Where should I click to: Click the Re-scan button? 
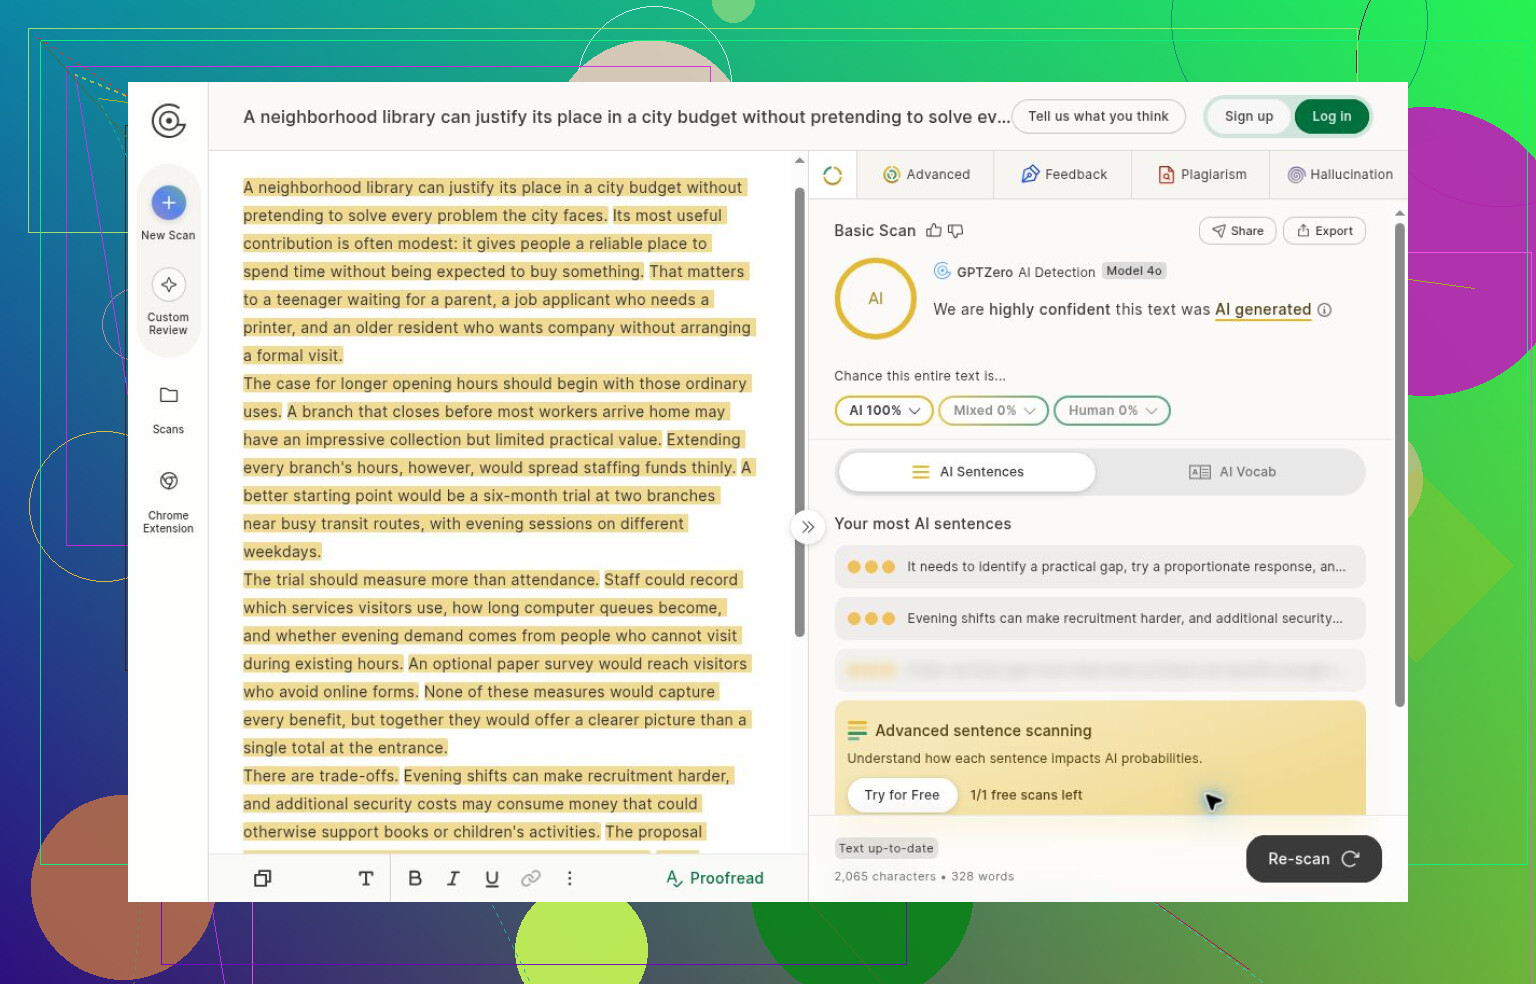point(1314,859)
